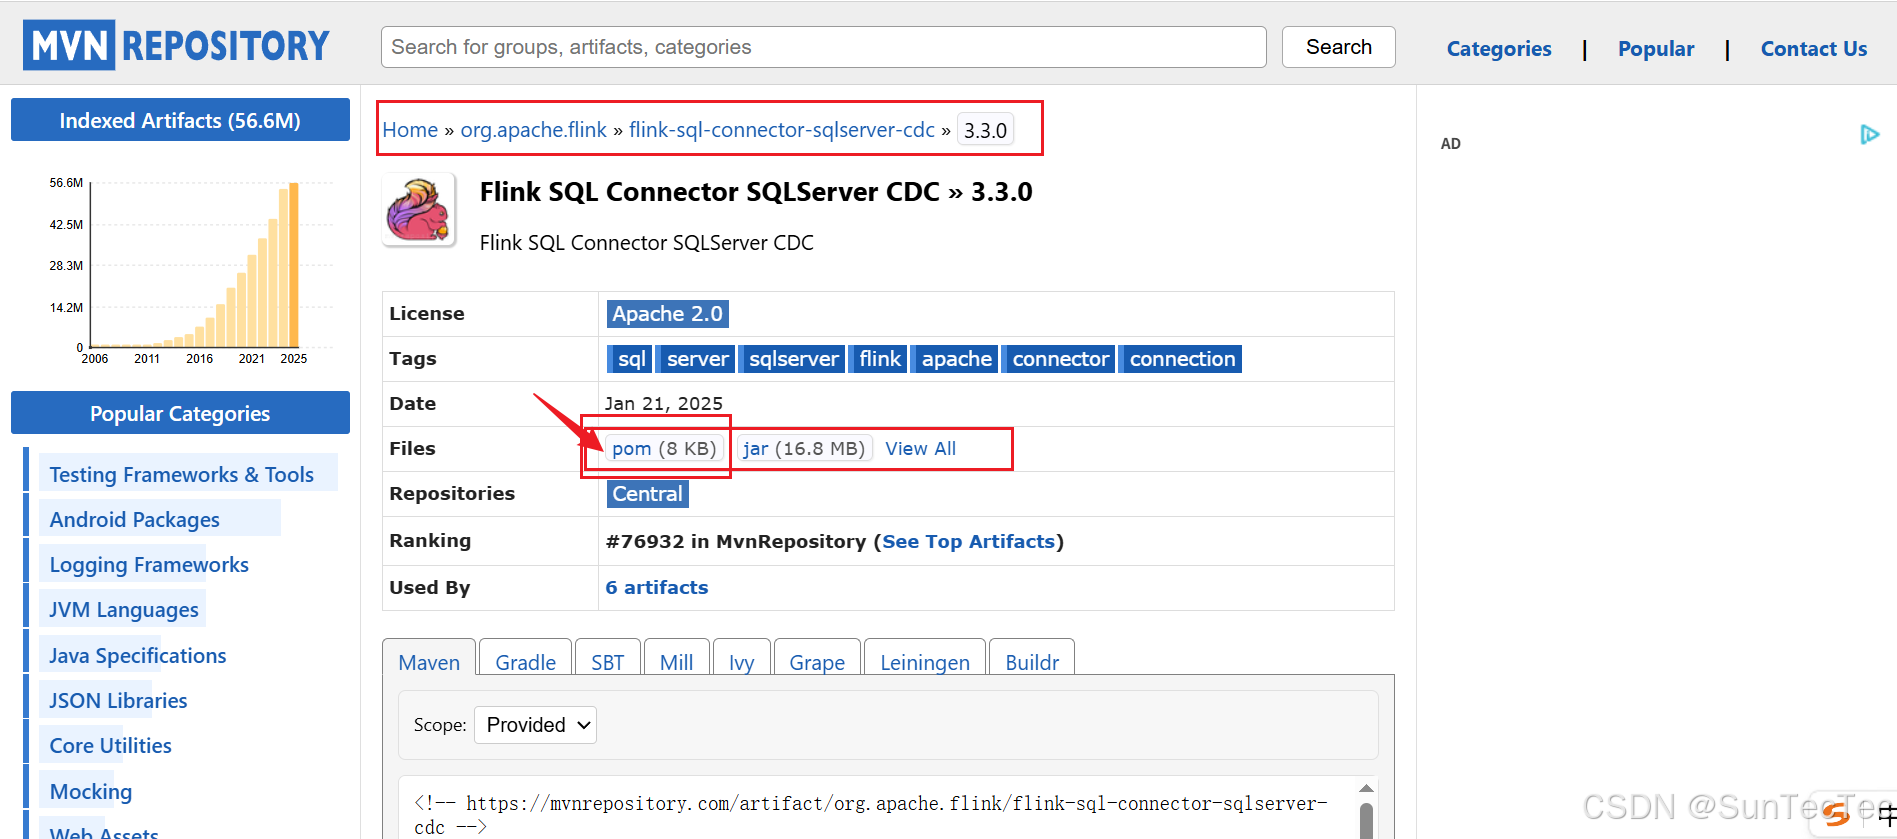The image size is (1897, 839).
Task: Click the sqlserver tag
Action: pyautogui.click(x=793, y=359)
